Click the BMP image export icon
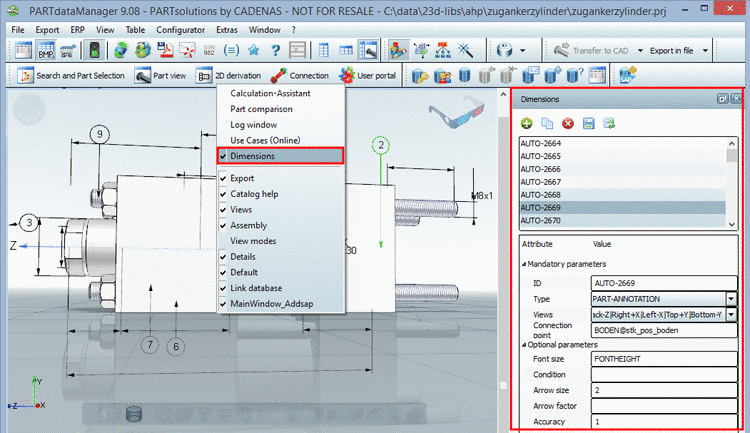 [x=46, y=50]
